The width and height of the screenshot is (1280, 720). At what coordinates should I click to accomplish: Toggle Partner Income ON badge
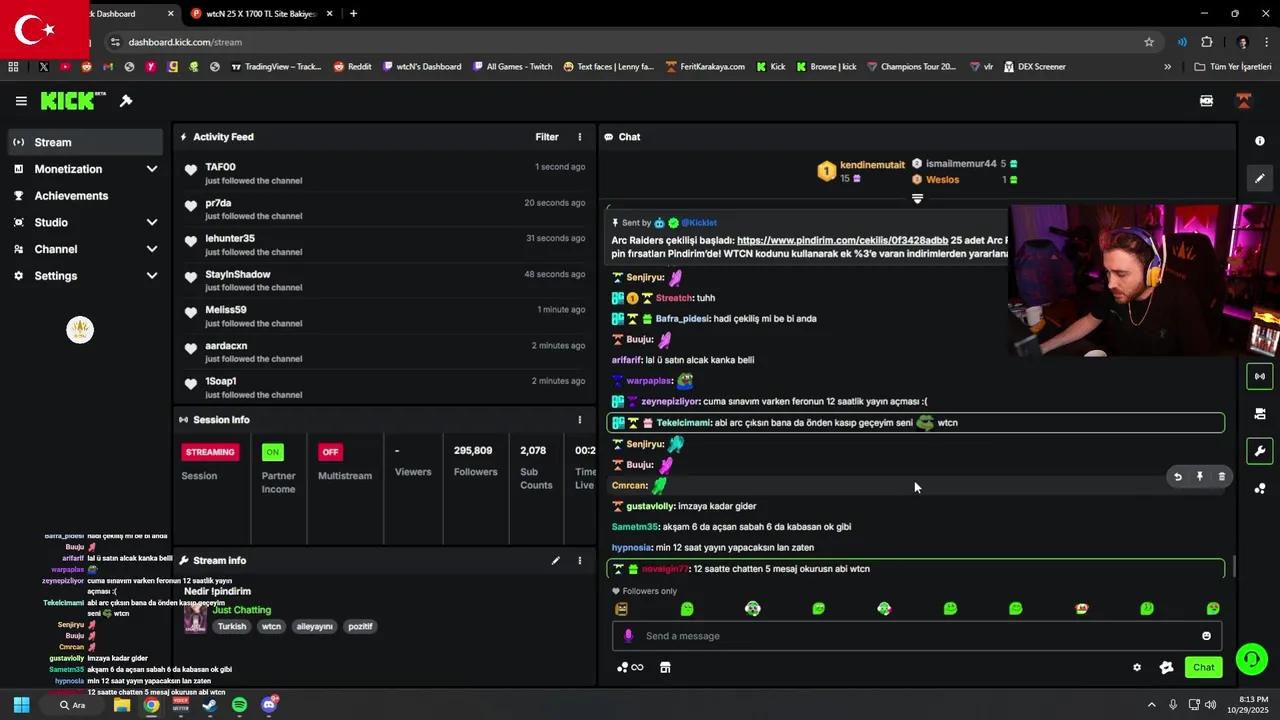click(272, 452)
